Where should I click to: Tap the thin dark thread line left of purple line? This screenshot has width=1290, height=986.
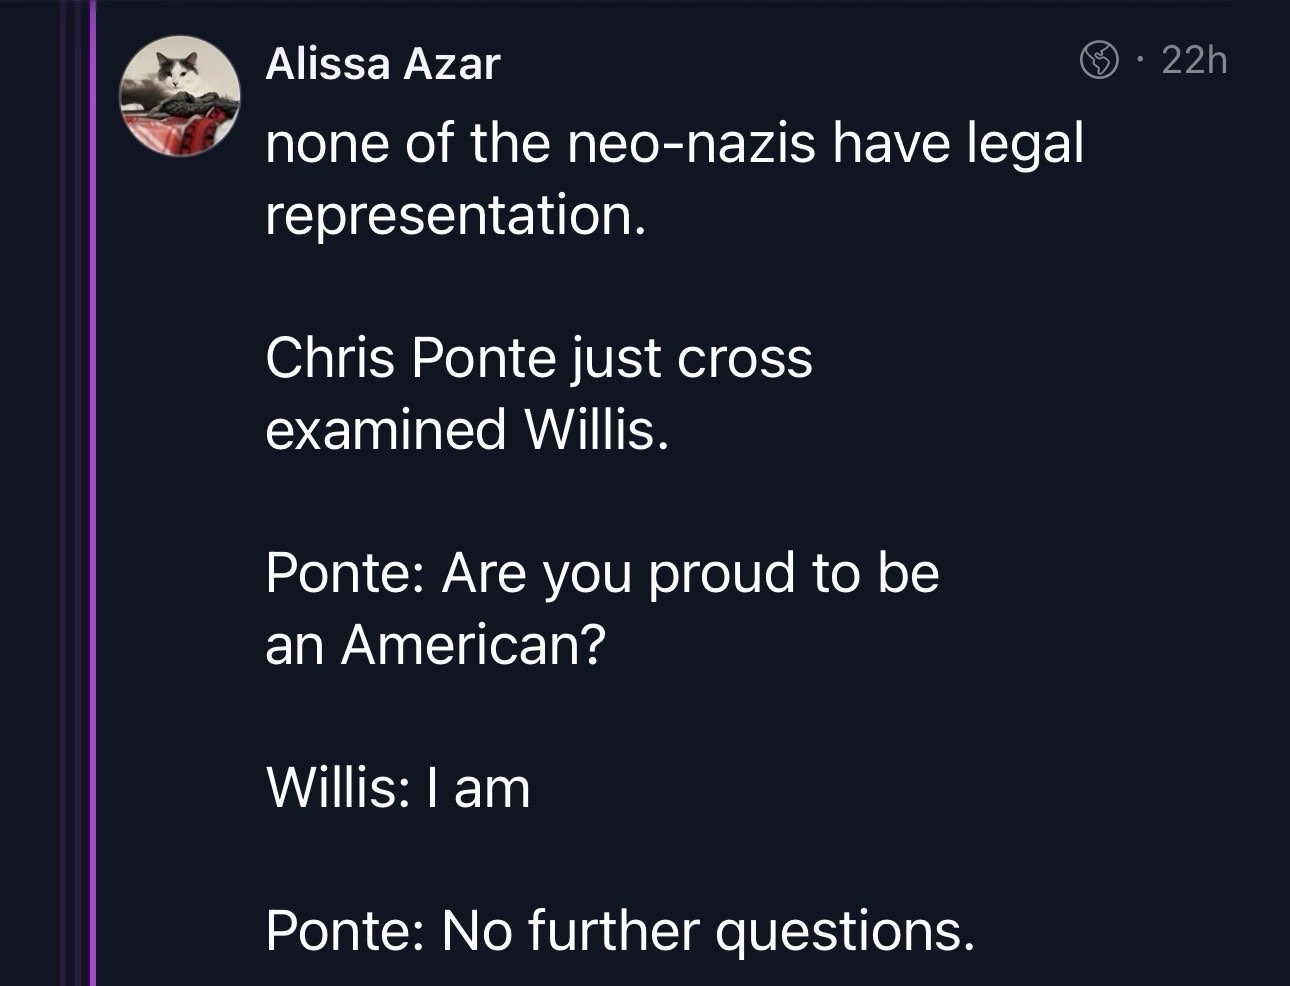pyautogui.click(x=70, y=500)
